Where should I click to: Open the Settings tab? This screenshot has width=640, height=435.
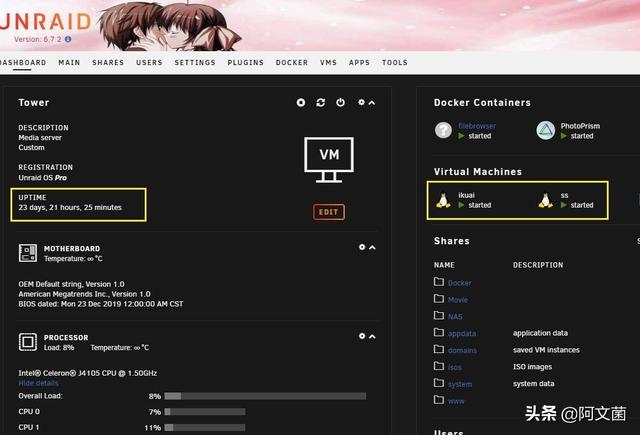tap(195, 62)
